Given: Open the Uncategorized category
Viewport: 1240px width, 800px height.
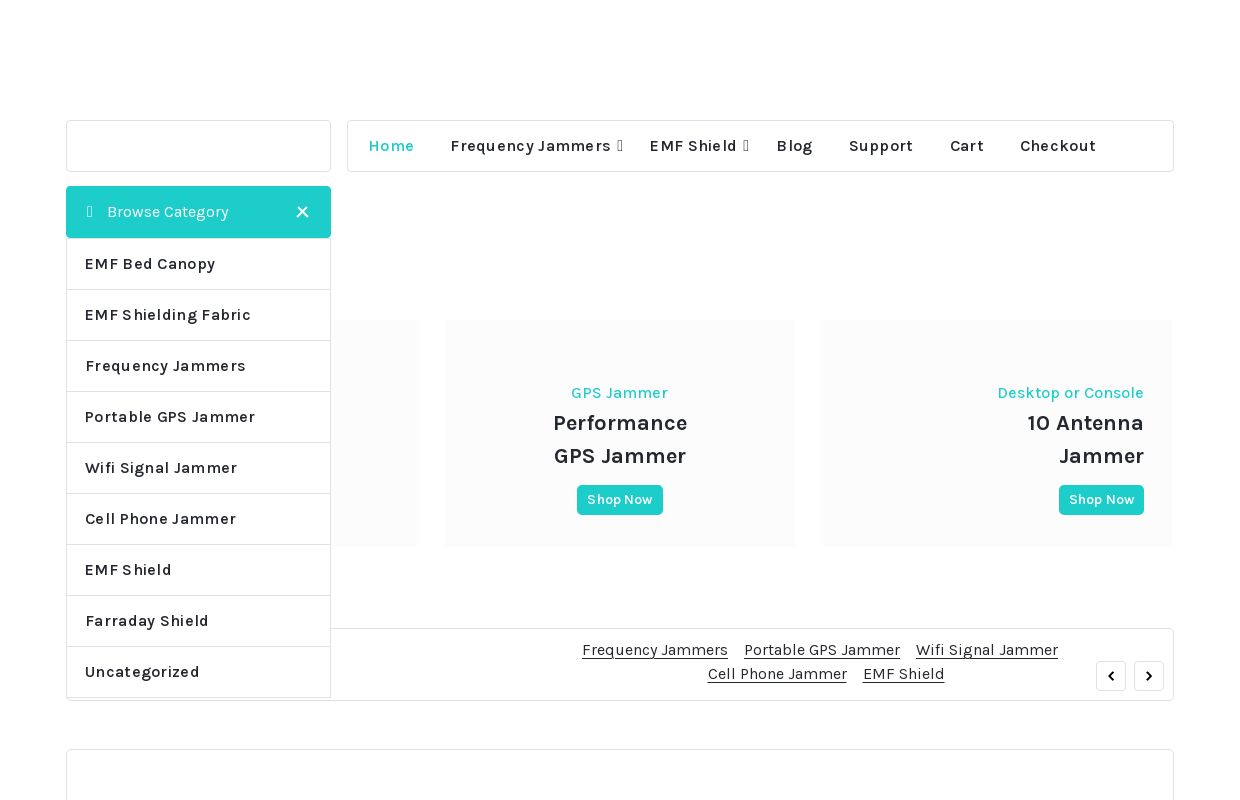Looking at the screenshot, I should point(142,672).
